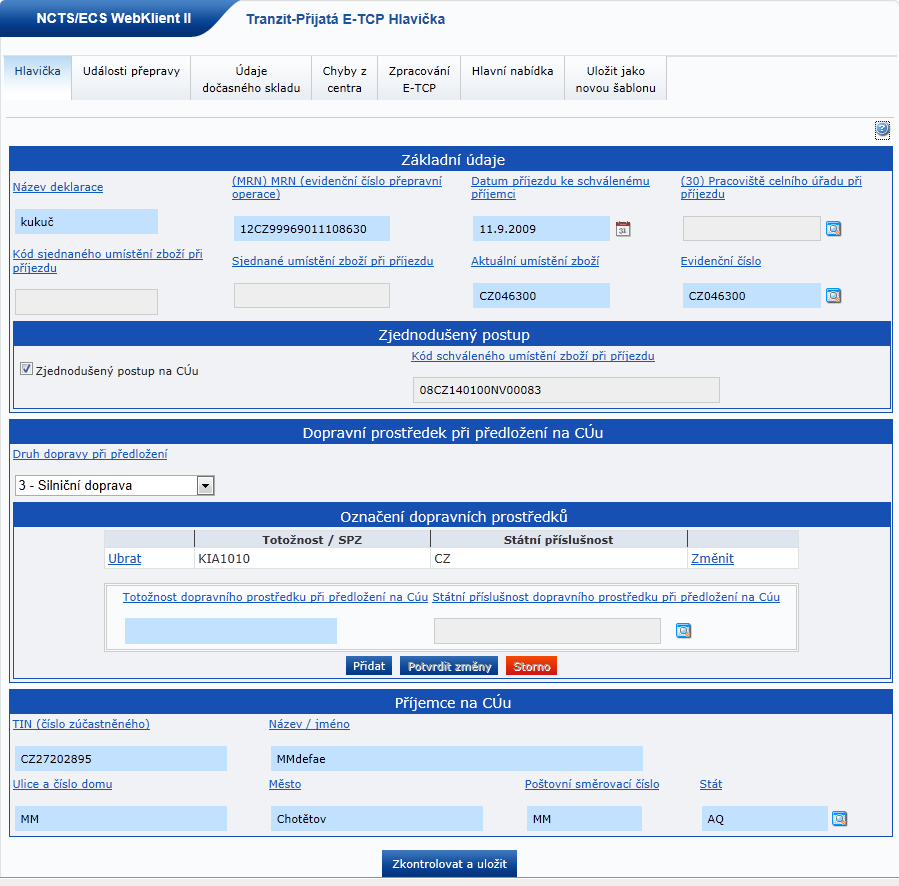
Task: Open lookup for vehicle nationality field
Action: pos(683,631)
